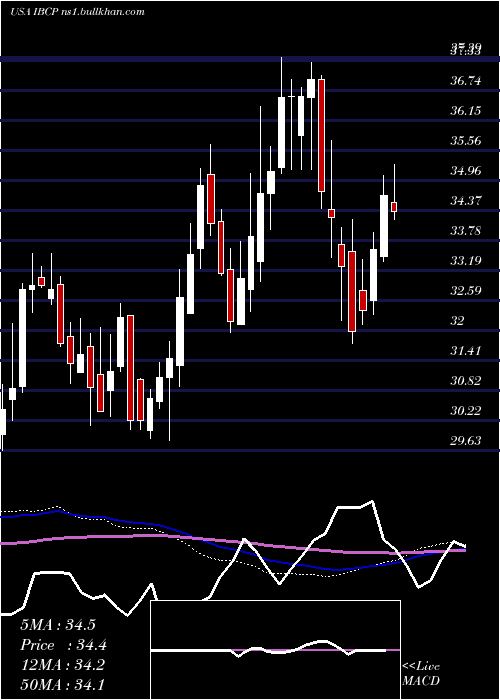Click the 34.37 price axis label
The height and width of the screenshot is (700, 500).
[x=466, y=200]
